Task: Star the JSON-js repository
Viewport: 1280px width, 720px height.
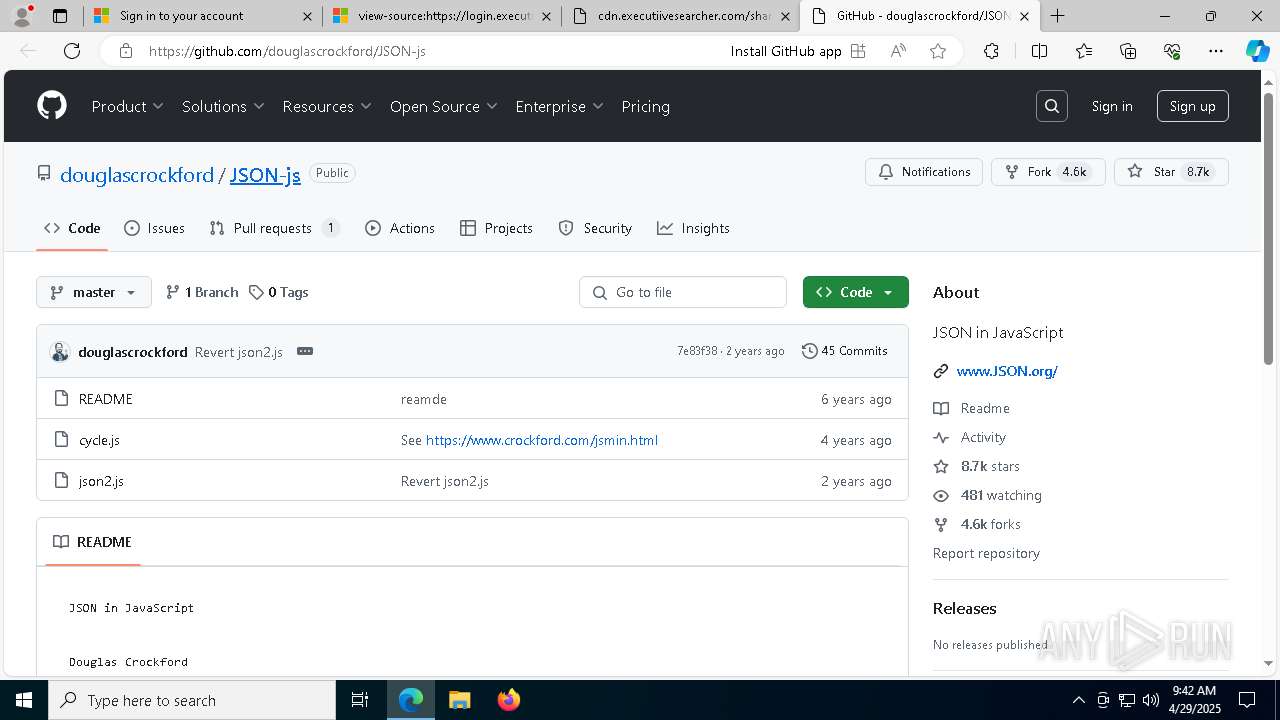Action: 1171,172
